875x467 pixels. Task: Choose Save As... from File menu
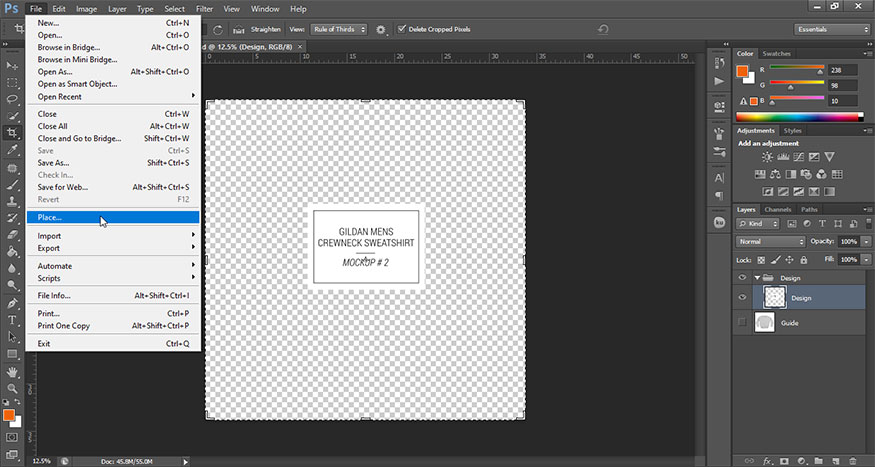tap(113, 163)
